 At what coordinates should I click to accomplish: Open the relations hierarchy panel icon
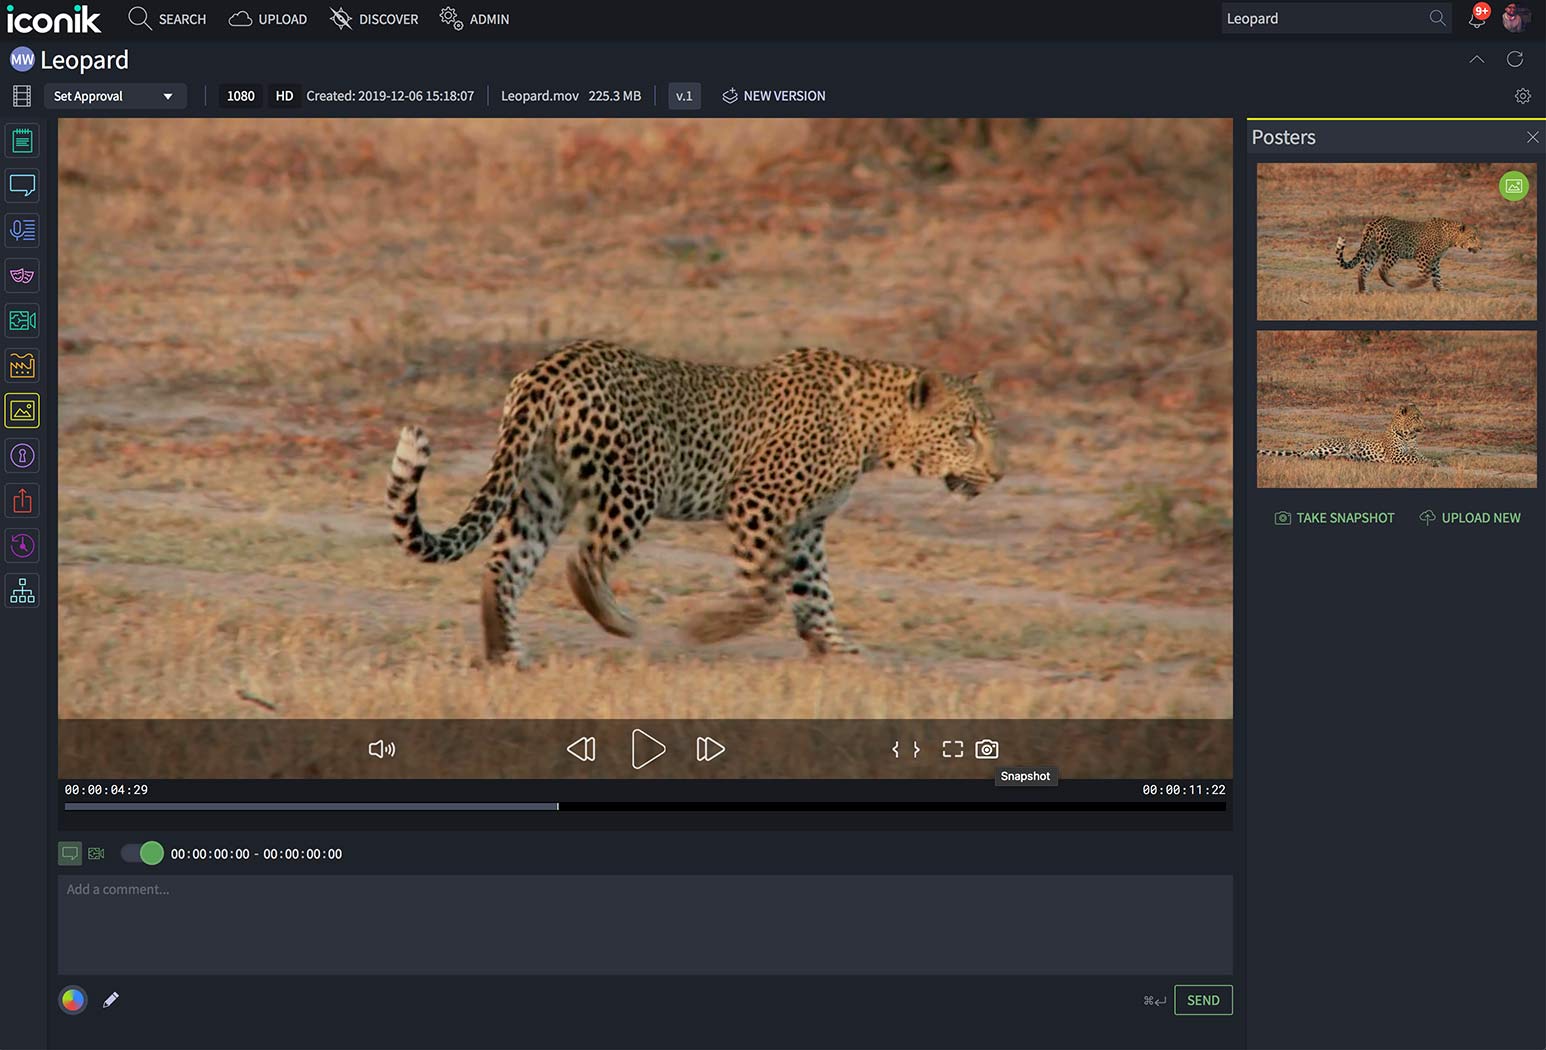[22, 590]
